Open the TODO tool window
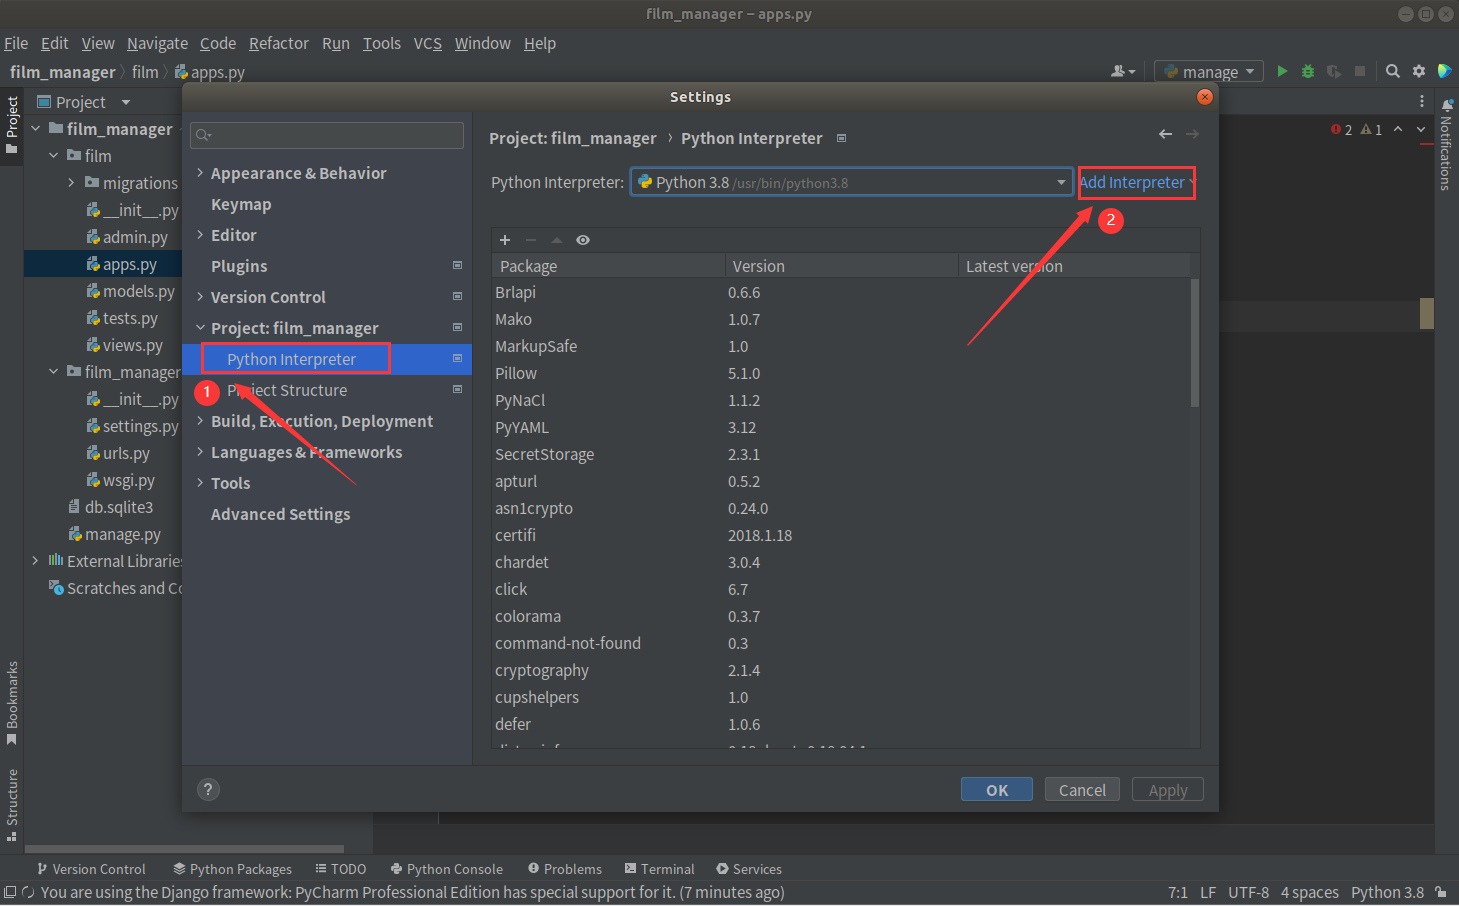The height and width of the screenshot is (906, 1459). click(x=340, y=869)
